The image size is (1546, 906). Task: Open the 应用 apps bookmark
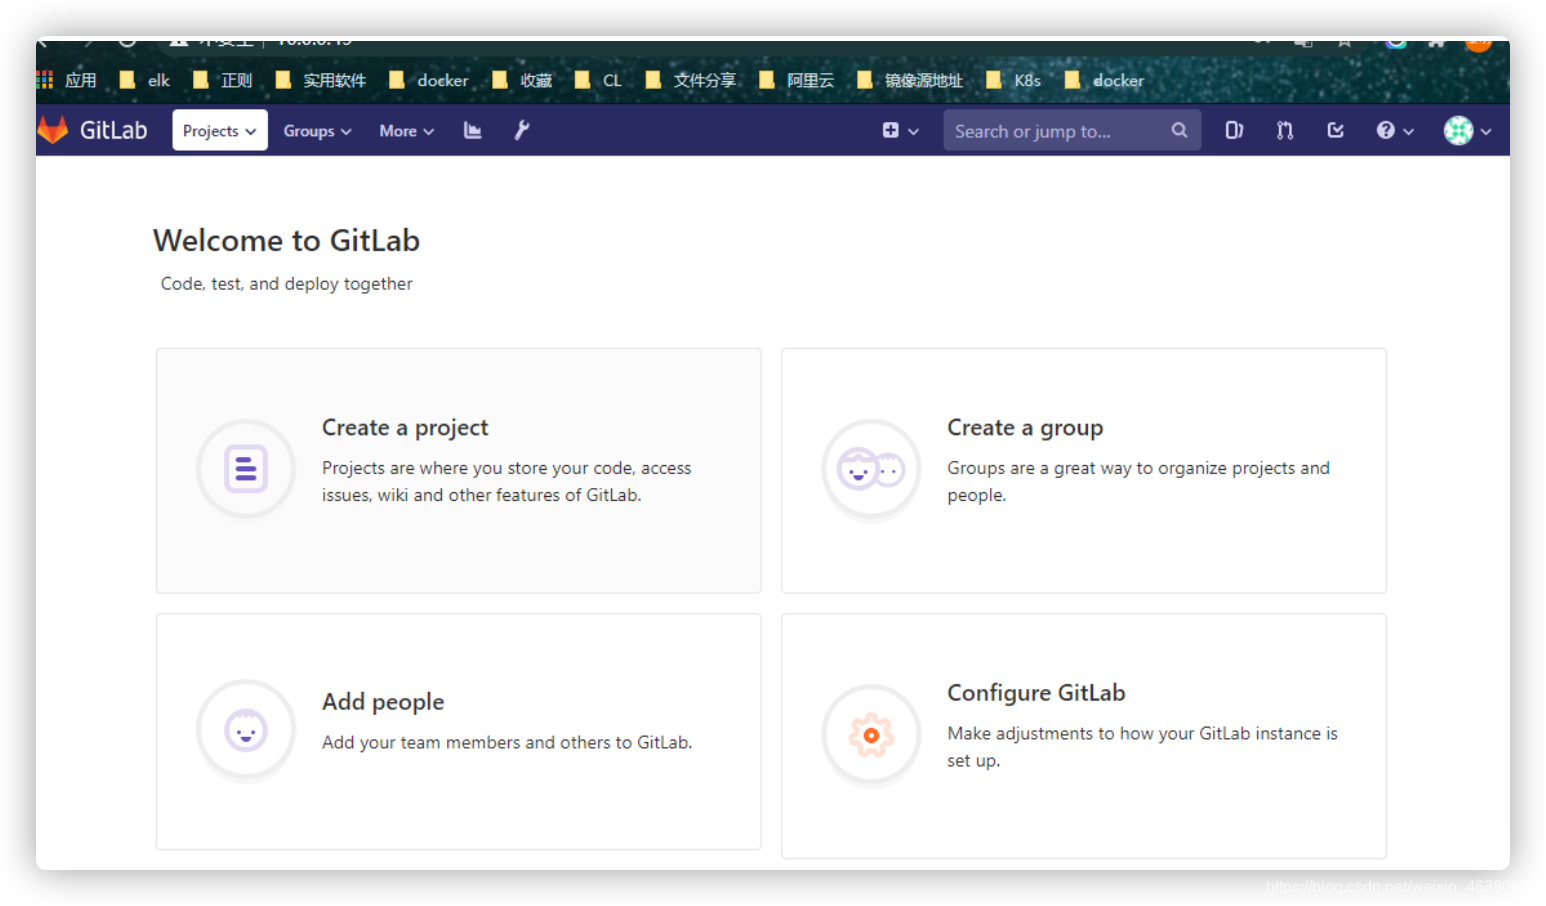[68, 80]
